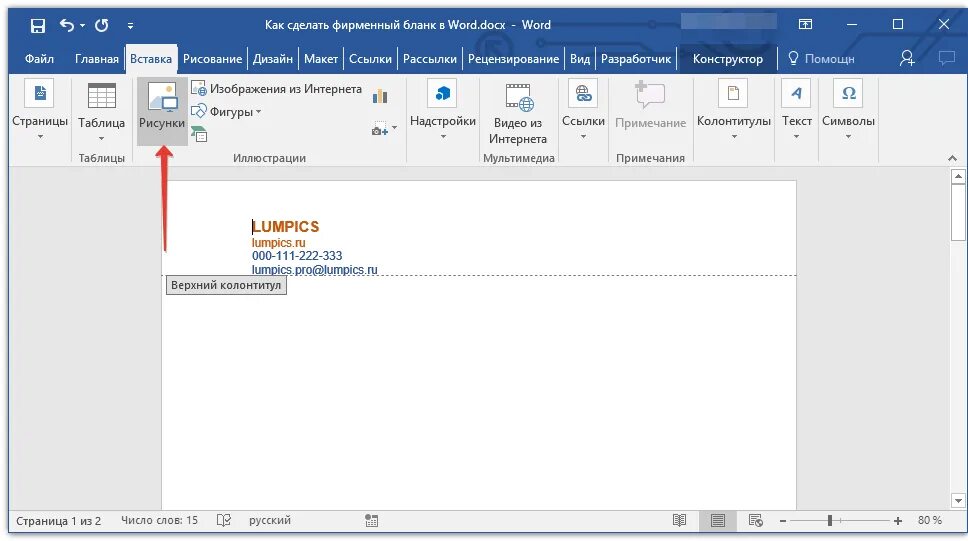Insert a chart using Диаграмма icon
The height and width of the screenshot is (541, 968).
pos(380,96)
